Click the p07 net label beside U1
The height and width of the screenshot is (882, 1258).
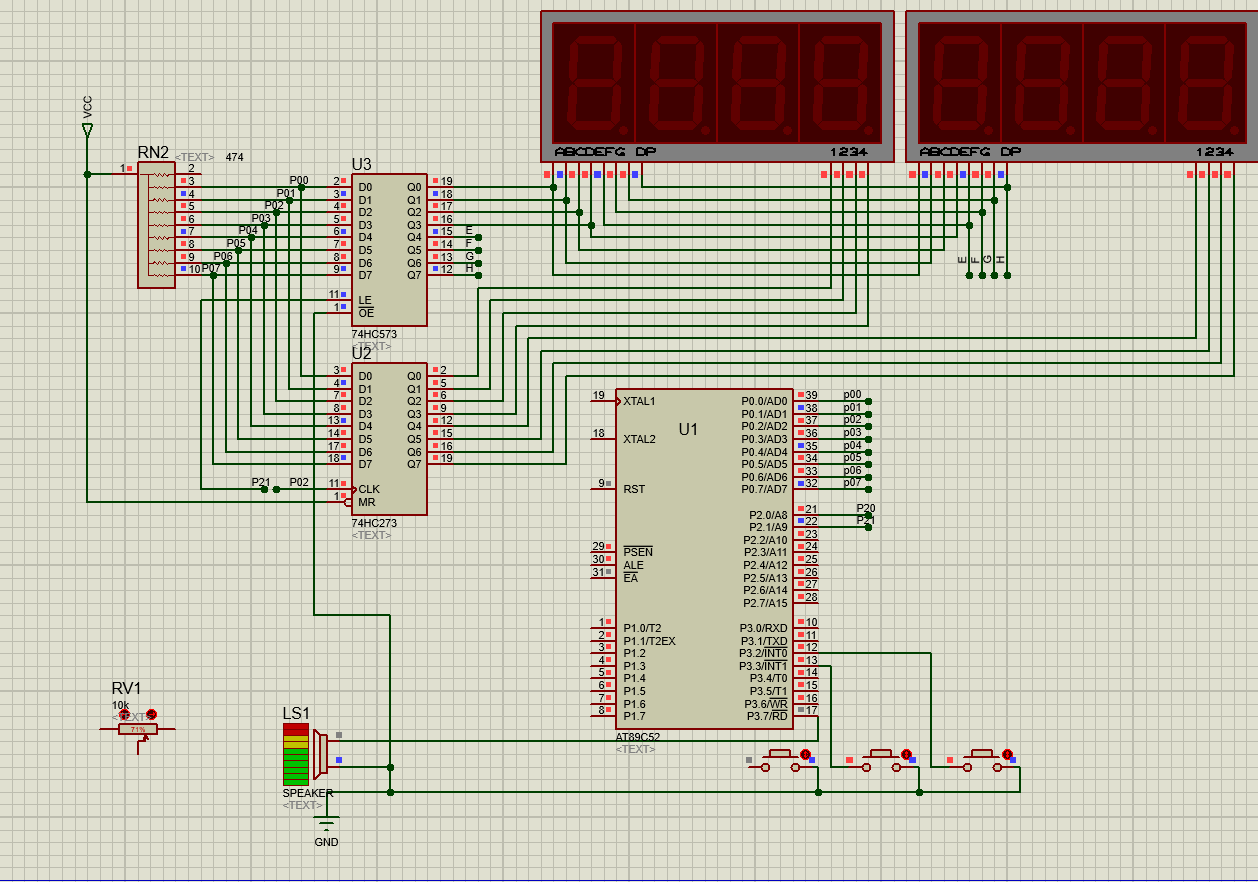tap(852, 483)
